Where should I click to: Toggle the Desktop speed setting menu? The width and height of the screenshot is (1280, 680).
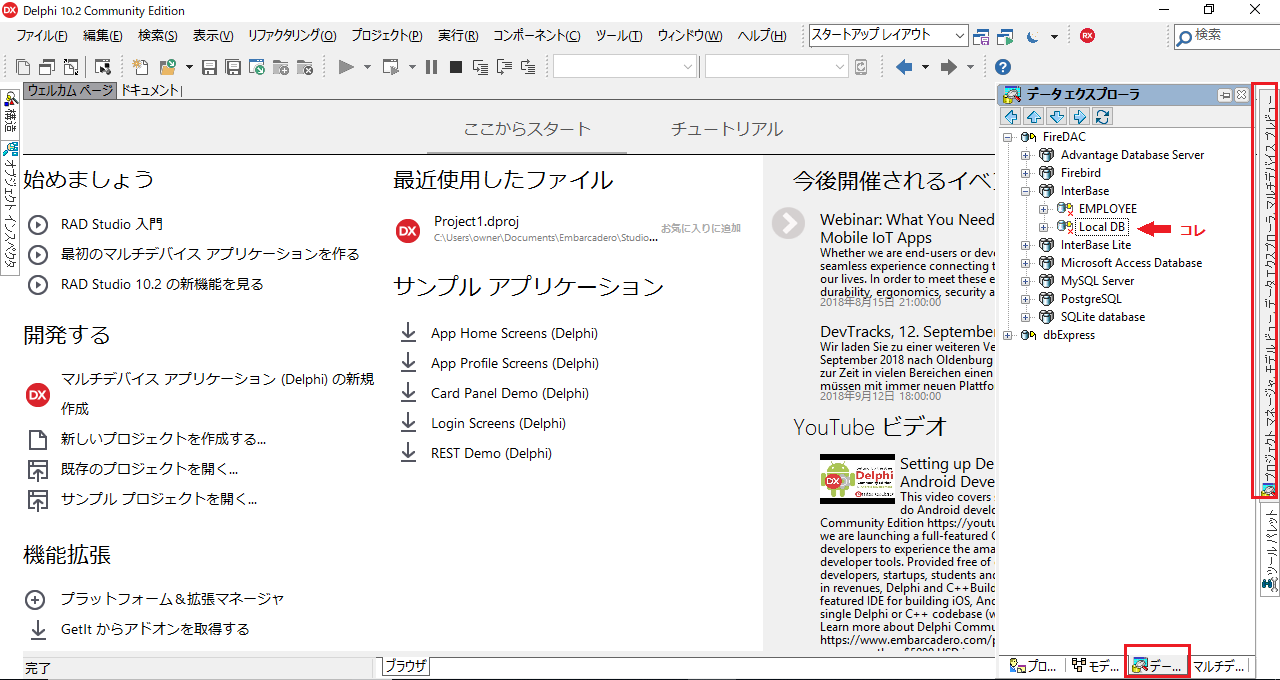click(x=1054, y=36)
